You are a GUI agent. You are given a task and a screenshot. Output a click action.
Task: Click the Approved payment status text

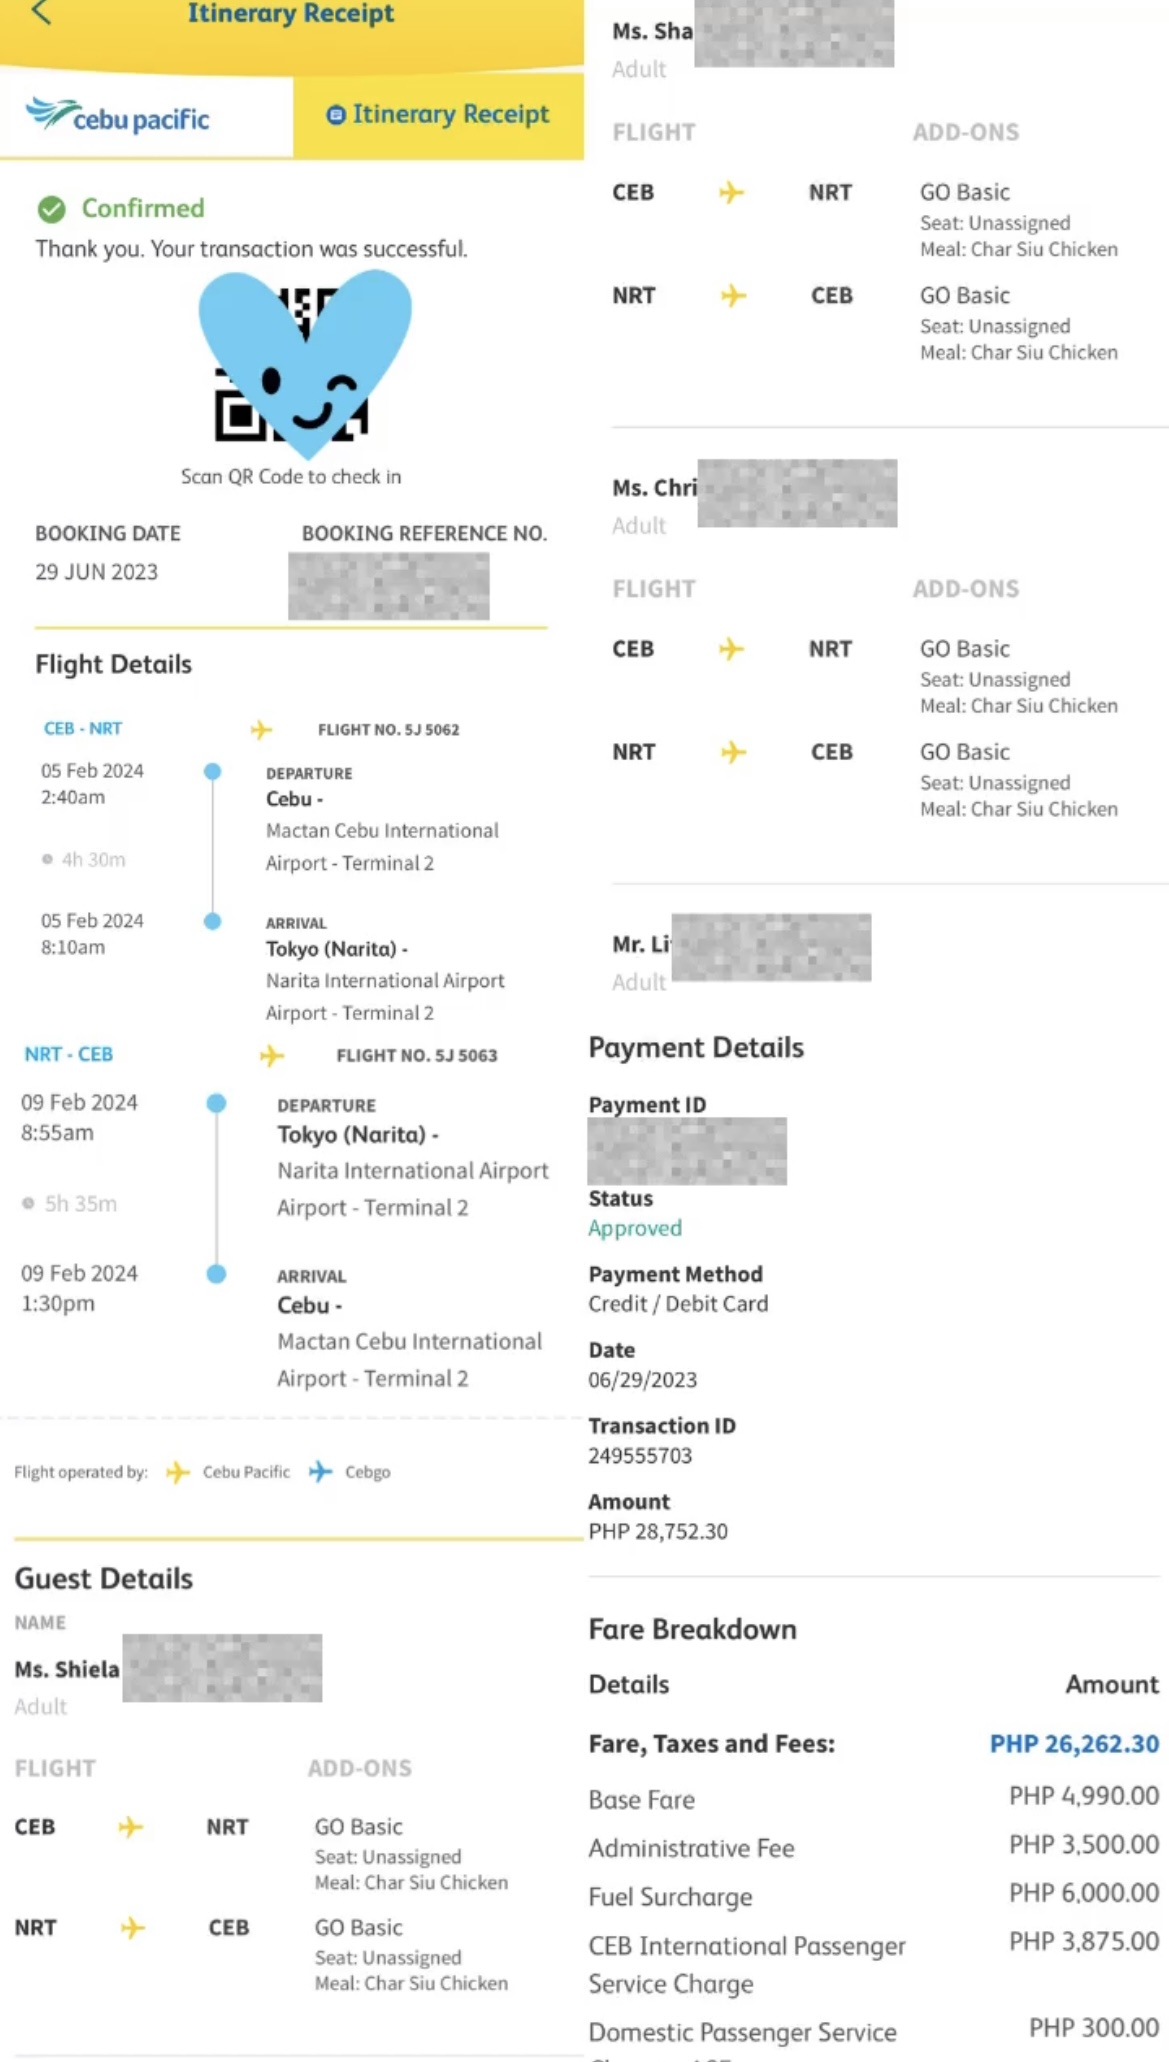[635, 1228]
